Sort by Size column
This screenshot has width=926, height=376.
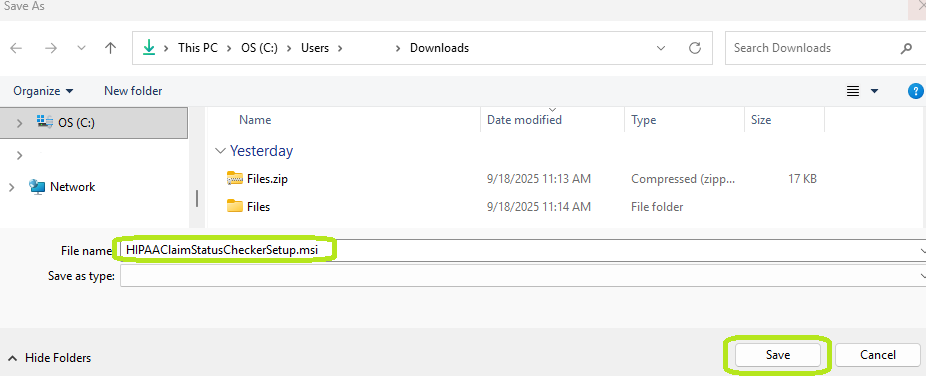761,120
